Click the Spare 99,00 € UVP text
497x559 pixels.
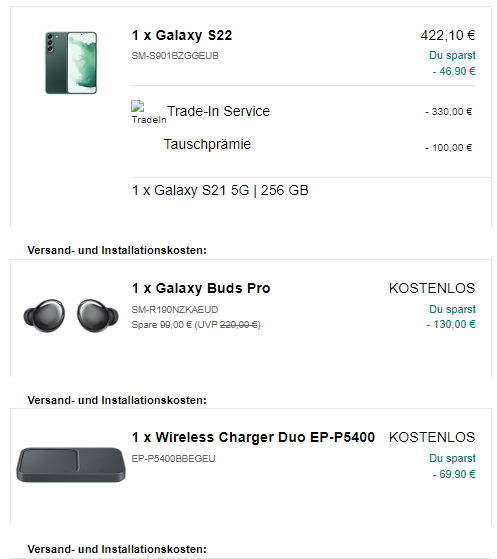click(196, 325)
